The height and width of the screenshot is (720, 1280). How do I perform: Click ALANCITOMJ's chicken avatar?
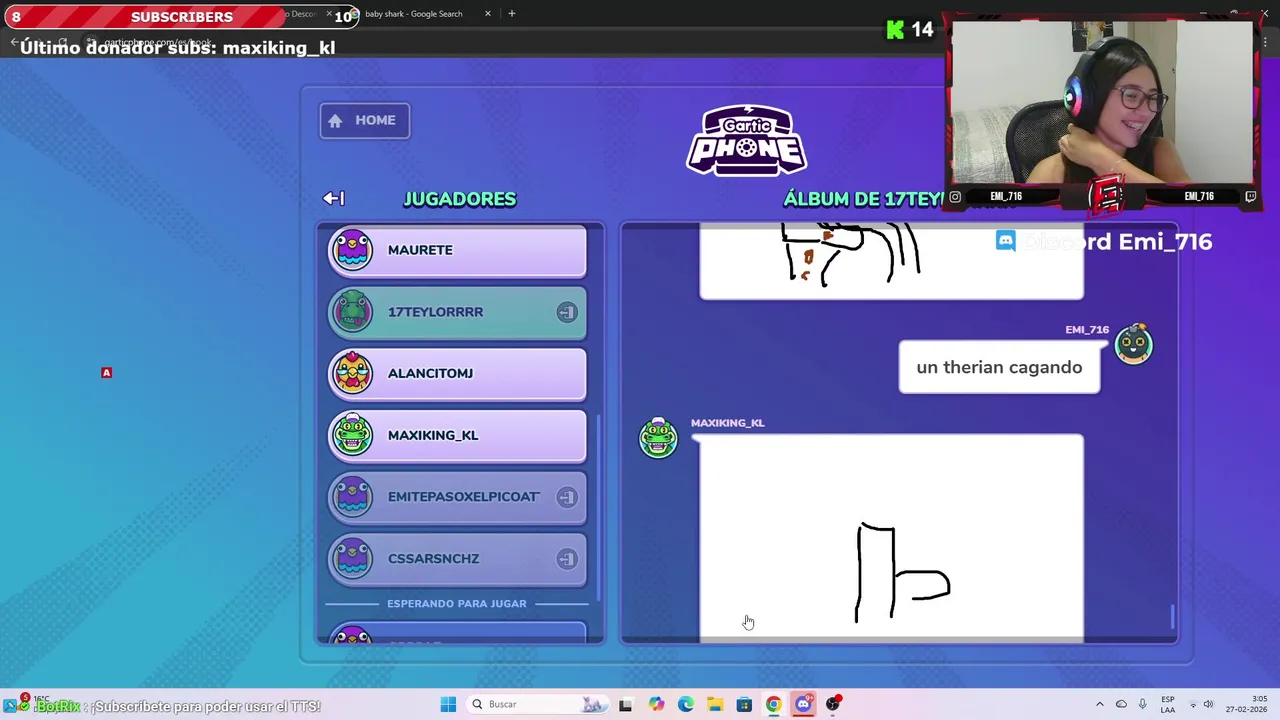coord(352,373)
